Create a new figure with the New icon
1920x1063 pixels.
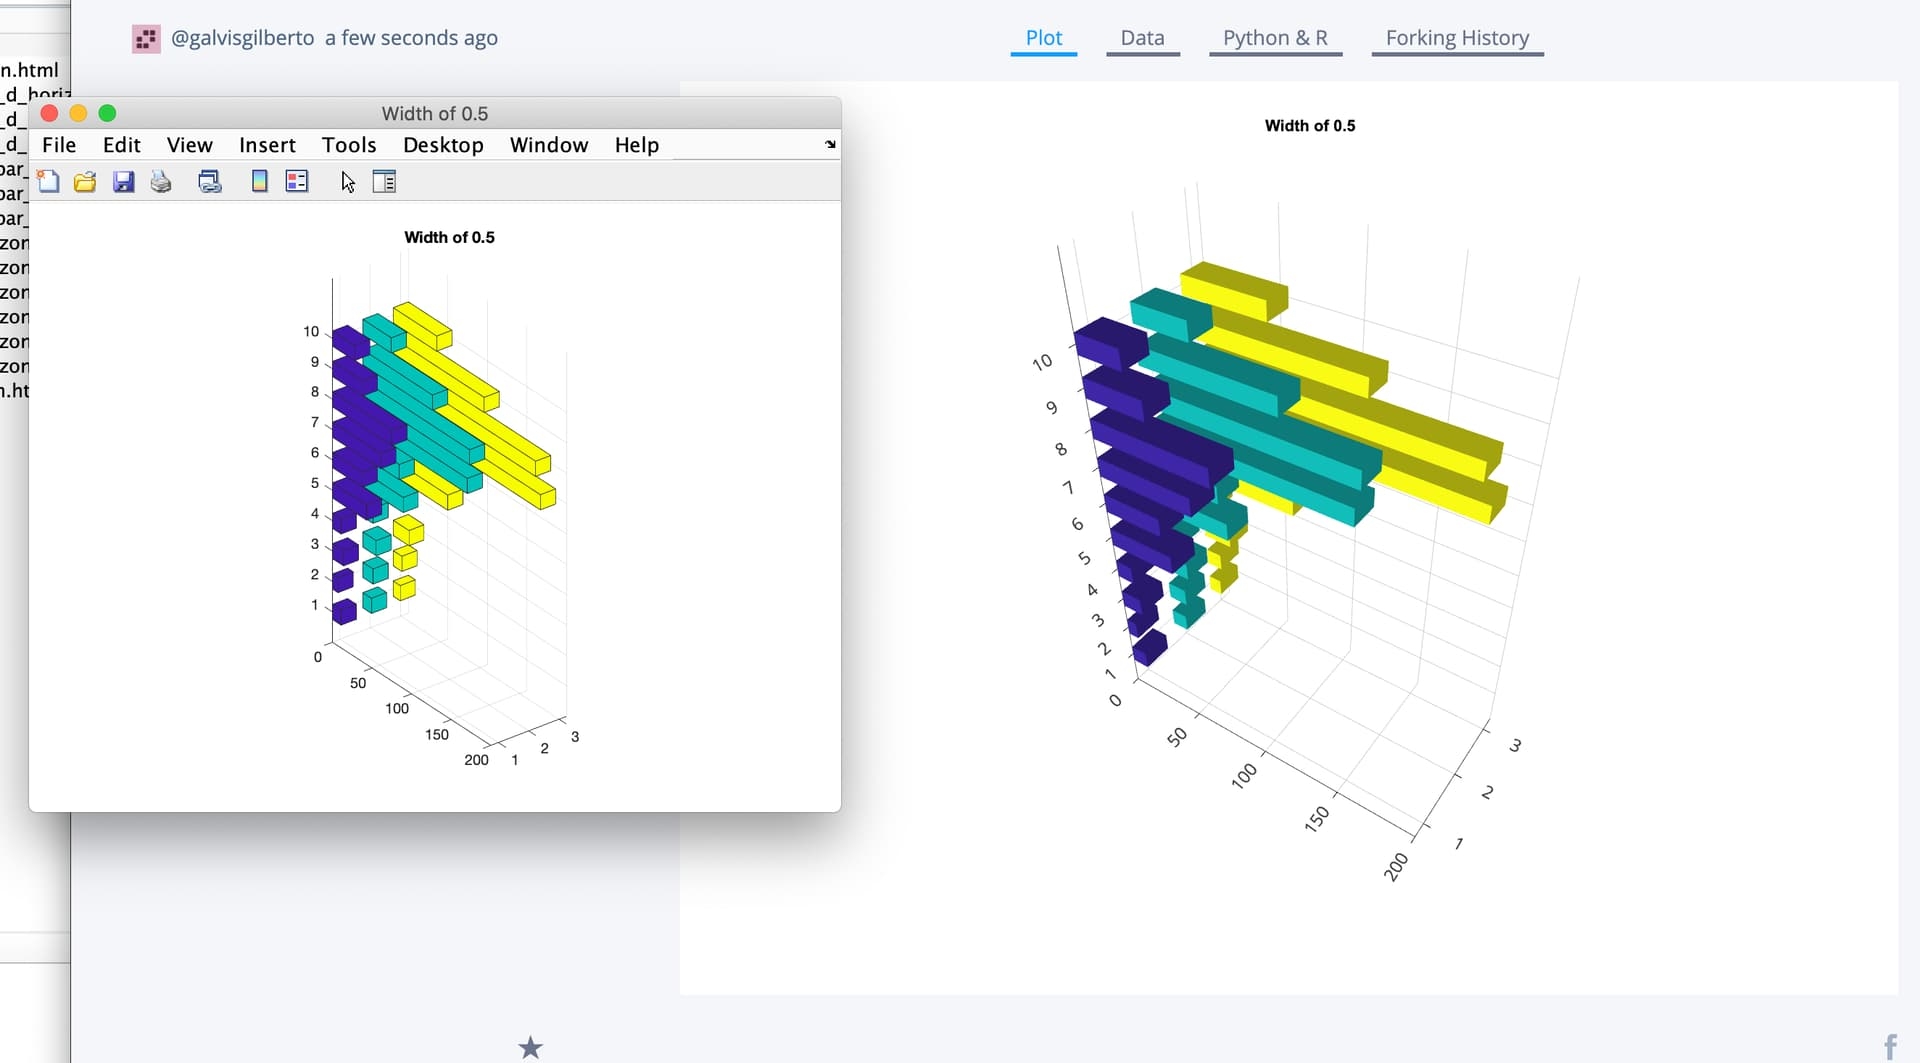pos(49,181)
